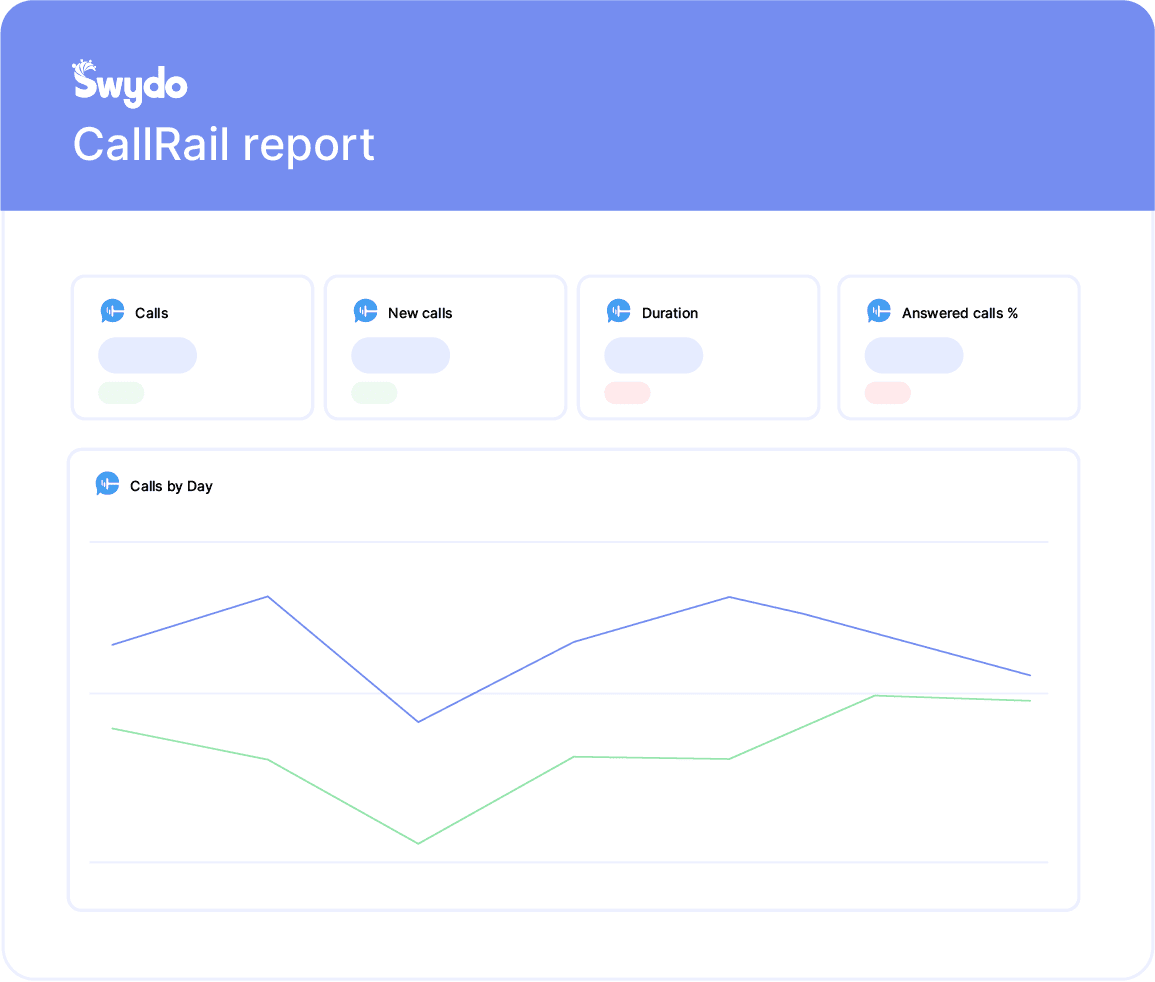Select the CallRail report title
Screen dimensions: 1155x982
pos(224,144)
